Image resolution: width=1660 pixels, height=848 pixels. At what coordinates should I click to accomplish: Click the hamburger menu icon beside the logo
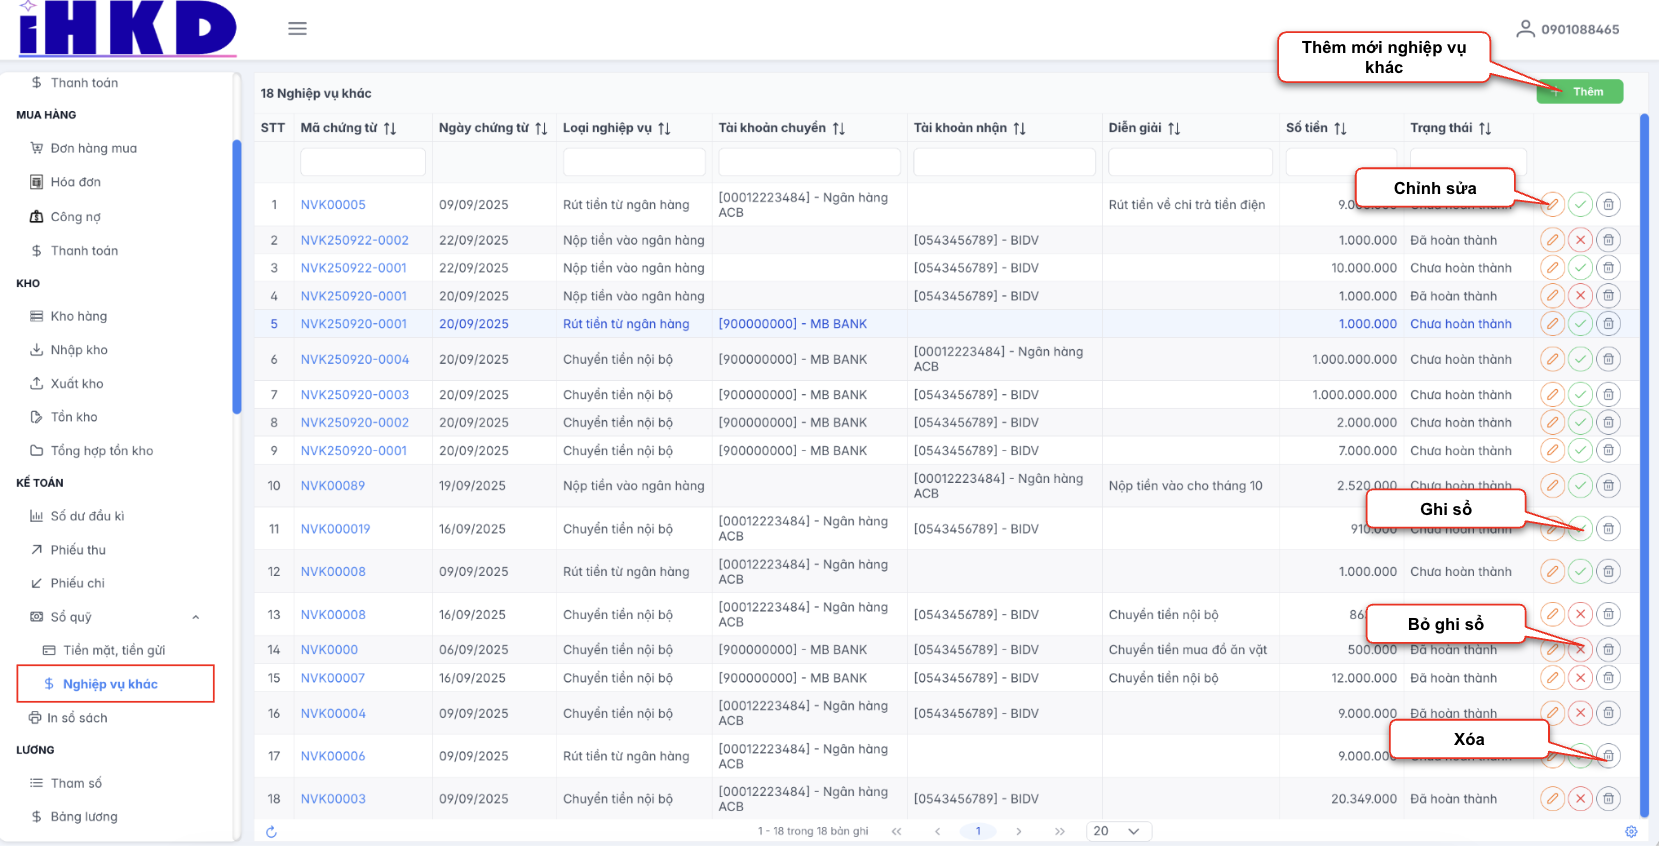297,29
